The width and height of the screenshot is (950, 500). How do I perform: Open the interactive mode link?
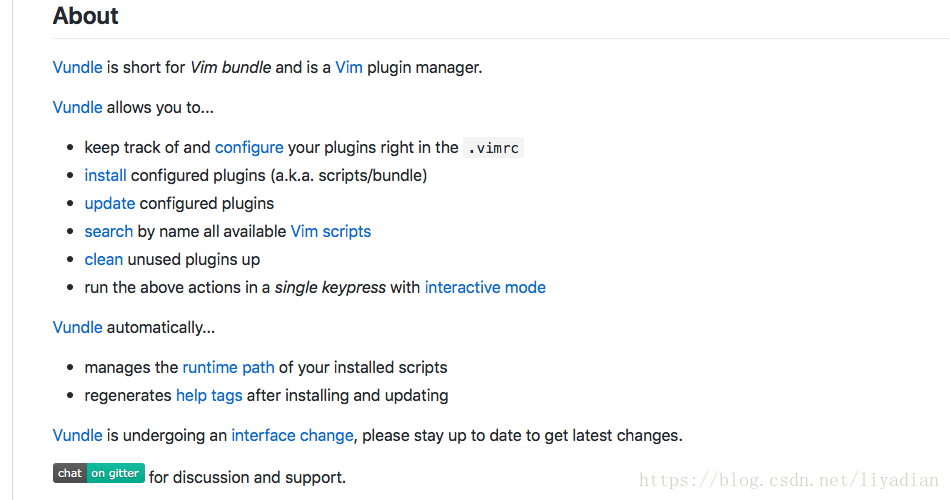click(485, 287)
